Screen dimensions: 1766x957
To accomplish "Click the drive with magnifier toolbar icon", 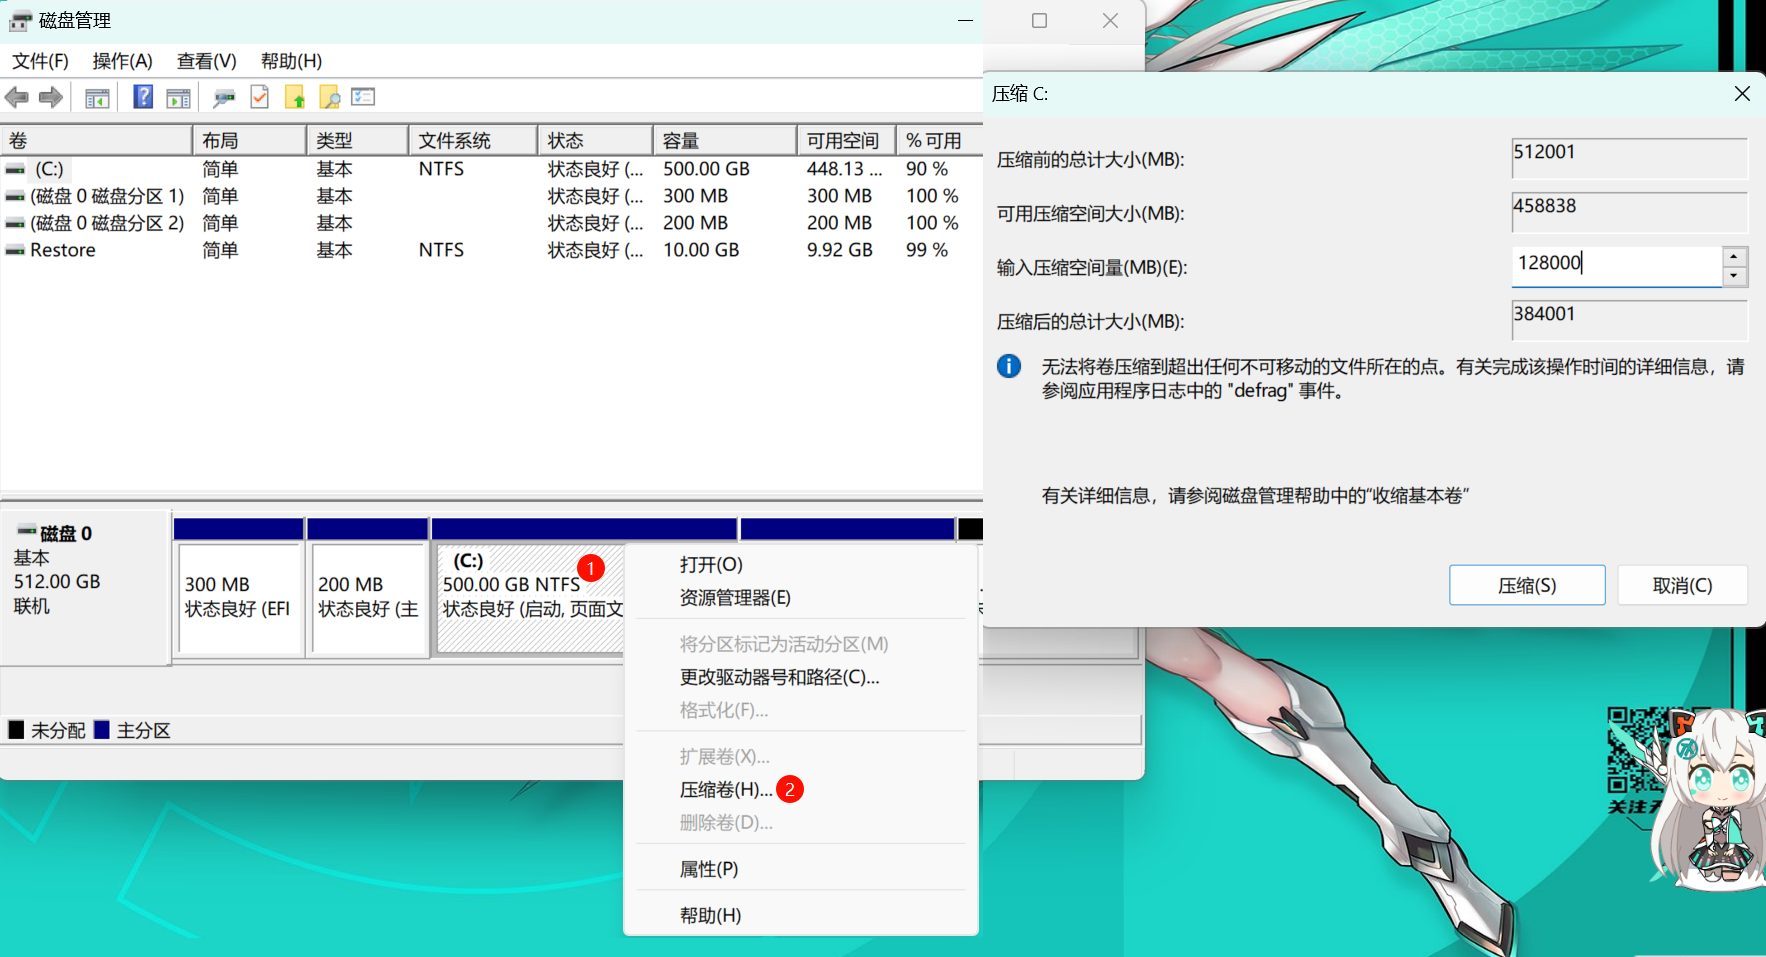I will pyautogui.click(x=224, y=98).
